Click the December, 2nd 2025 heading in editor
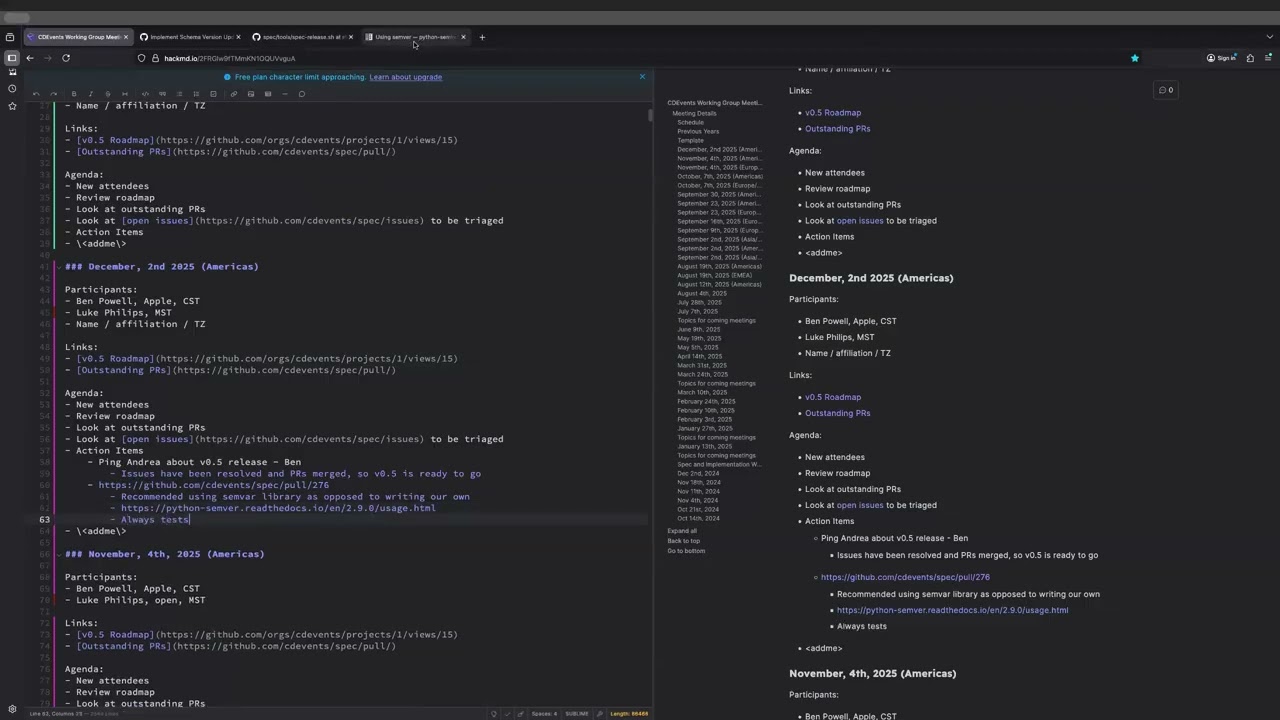Screen dimensions: 1280x720 pyautogui.click(x=162, y=267)
